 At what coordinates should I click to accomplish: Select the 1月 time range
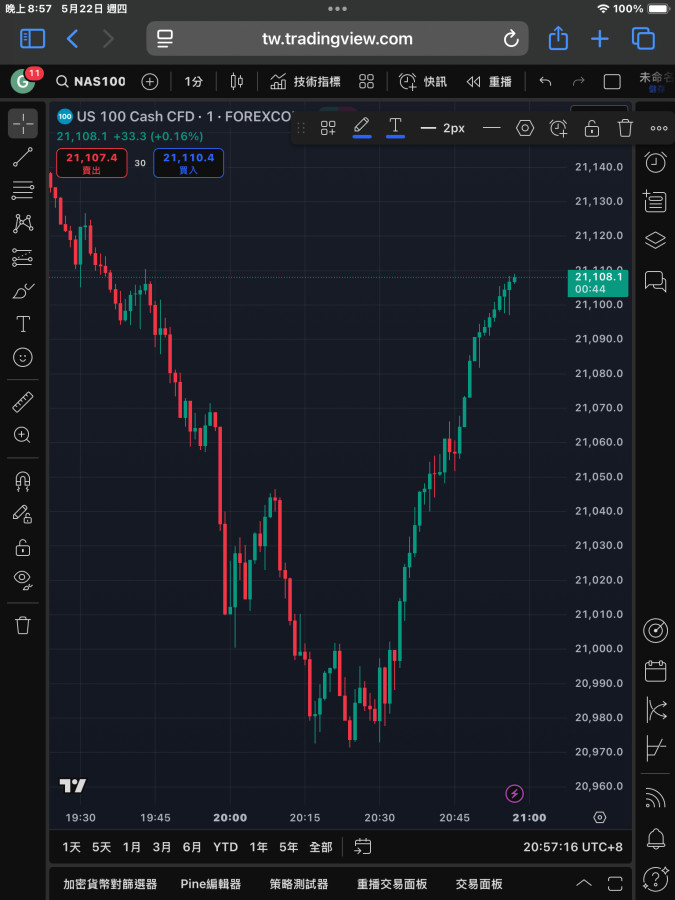132,847
